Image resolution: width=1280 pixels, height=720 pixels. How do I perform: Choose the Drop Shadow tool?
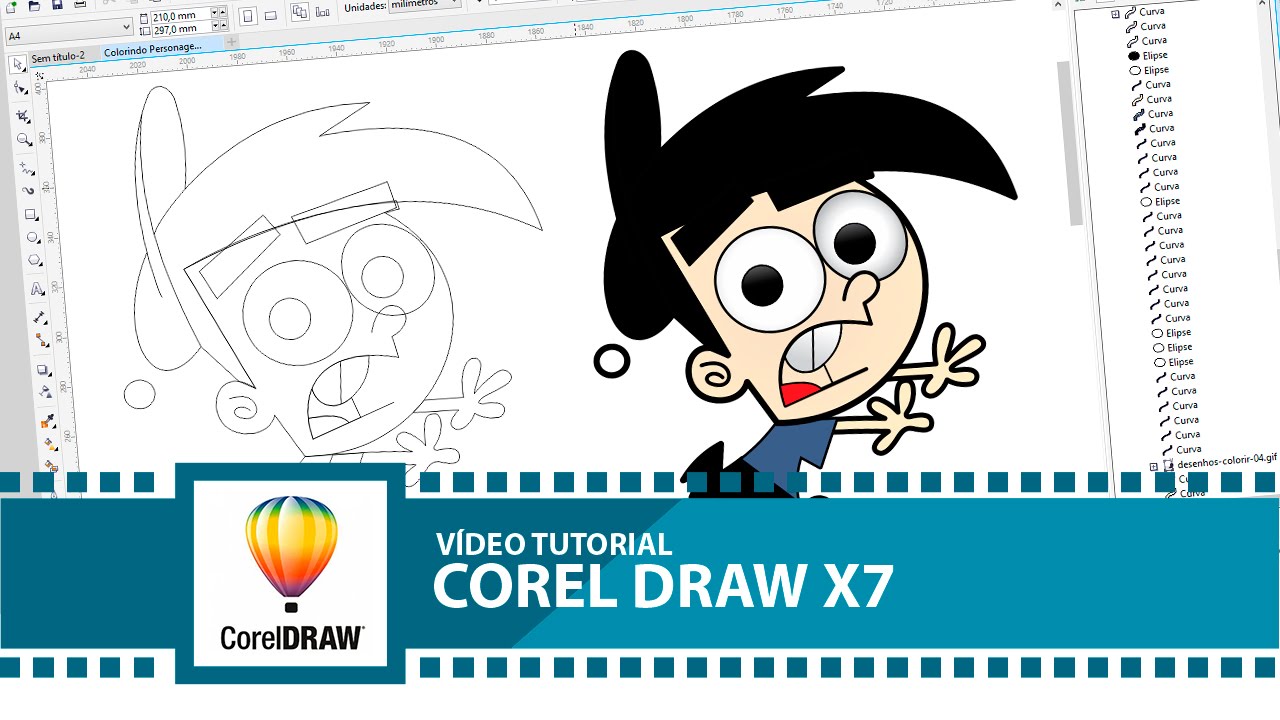pos(43,369)
